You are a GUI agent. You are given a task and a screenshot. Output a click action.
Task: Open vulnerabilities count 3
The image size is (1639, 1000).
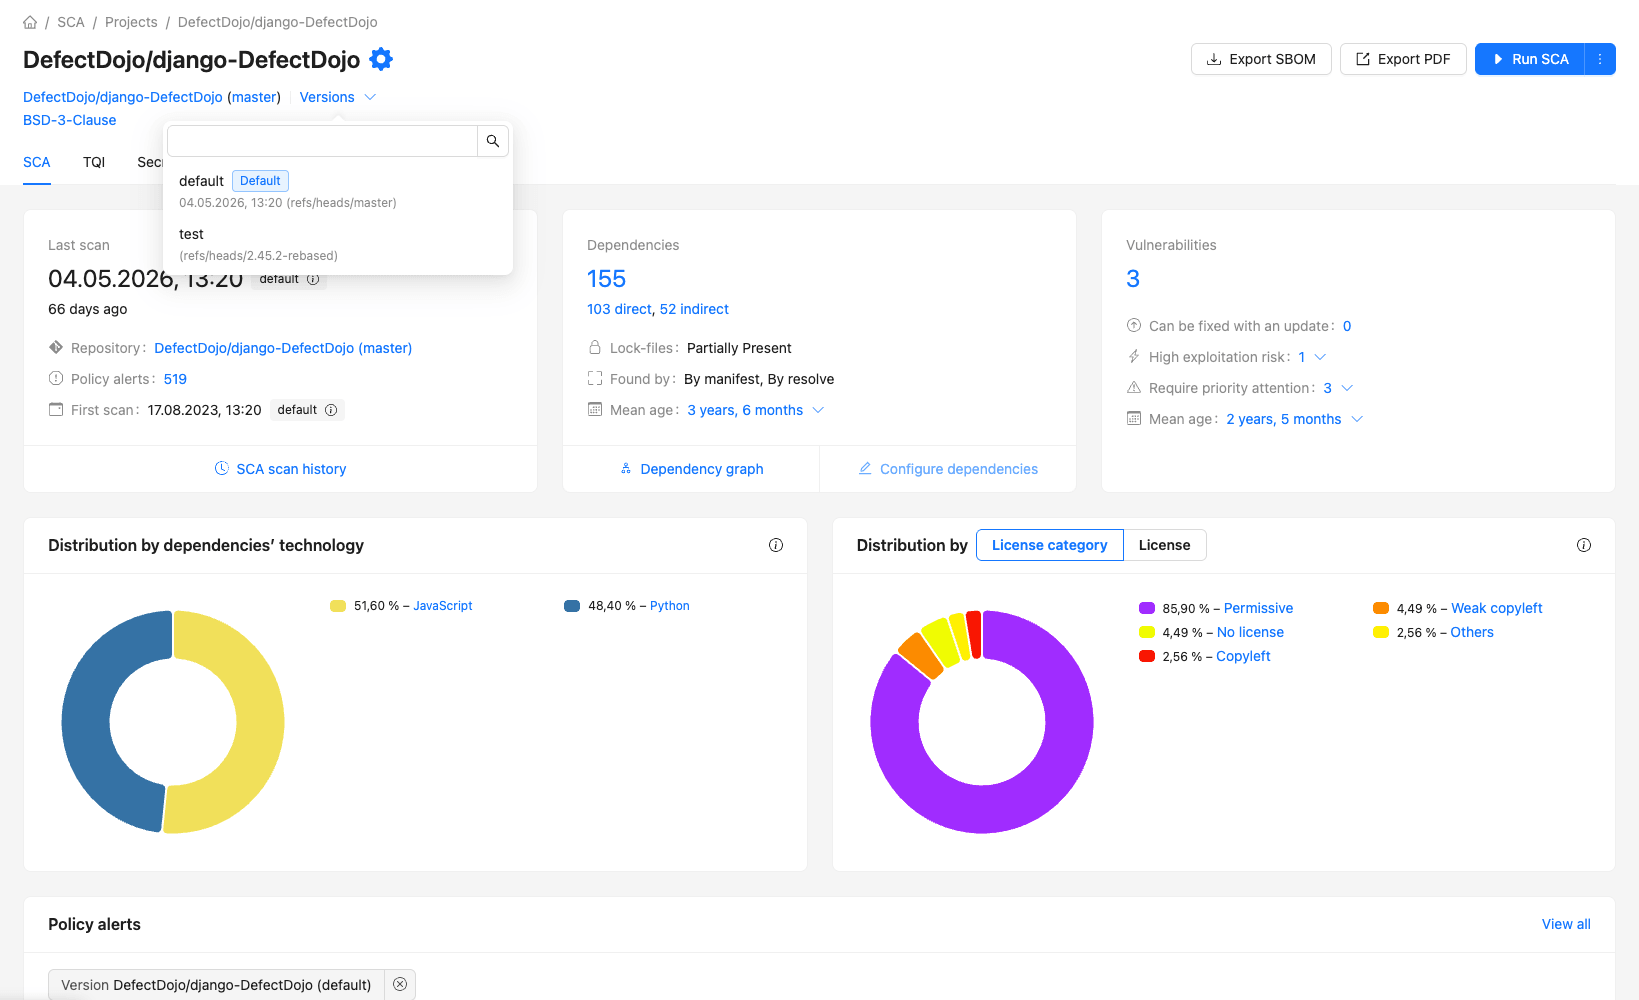click(x=1133, y=279)
